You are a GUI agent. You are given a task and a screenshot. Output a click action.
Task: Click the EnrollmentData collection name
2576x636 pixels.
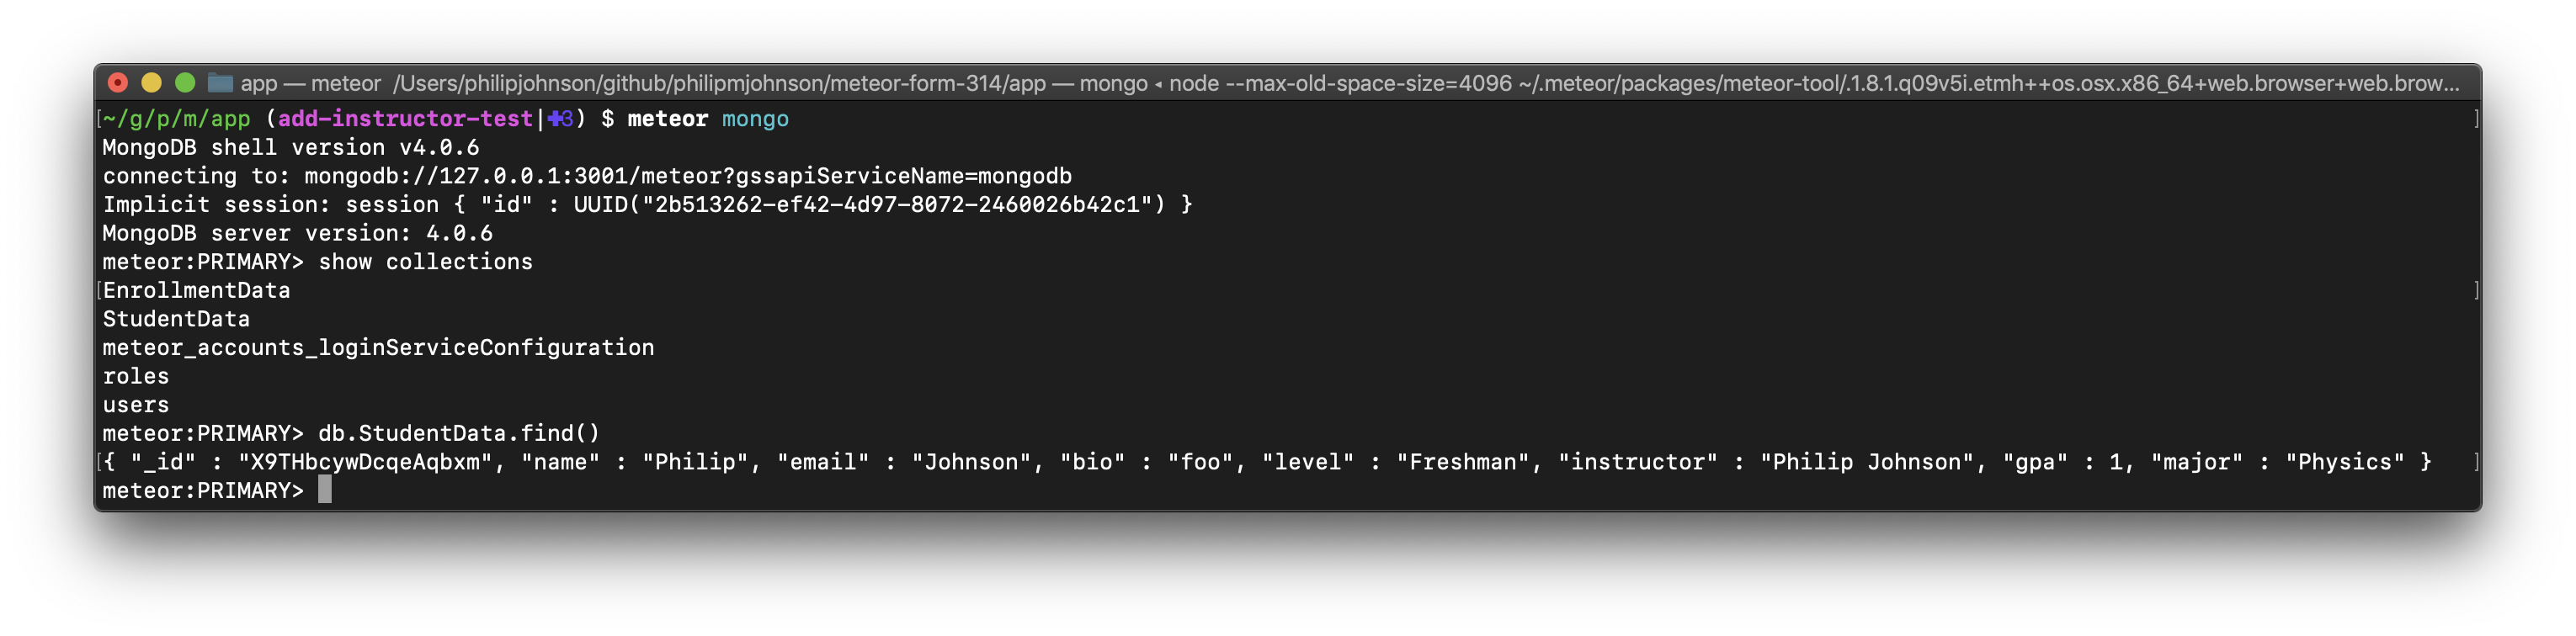click(x=197, y=291)
